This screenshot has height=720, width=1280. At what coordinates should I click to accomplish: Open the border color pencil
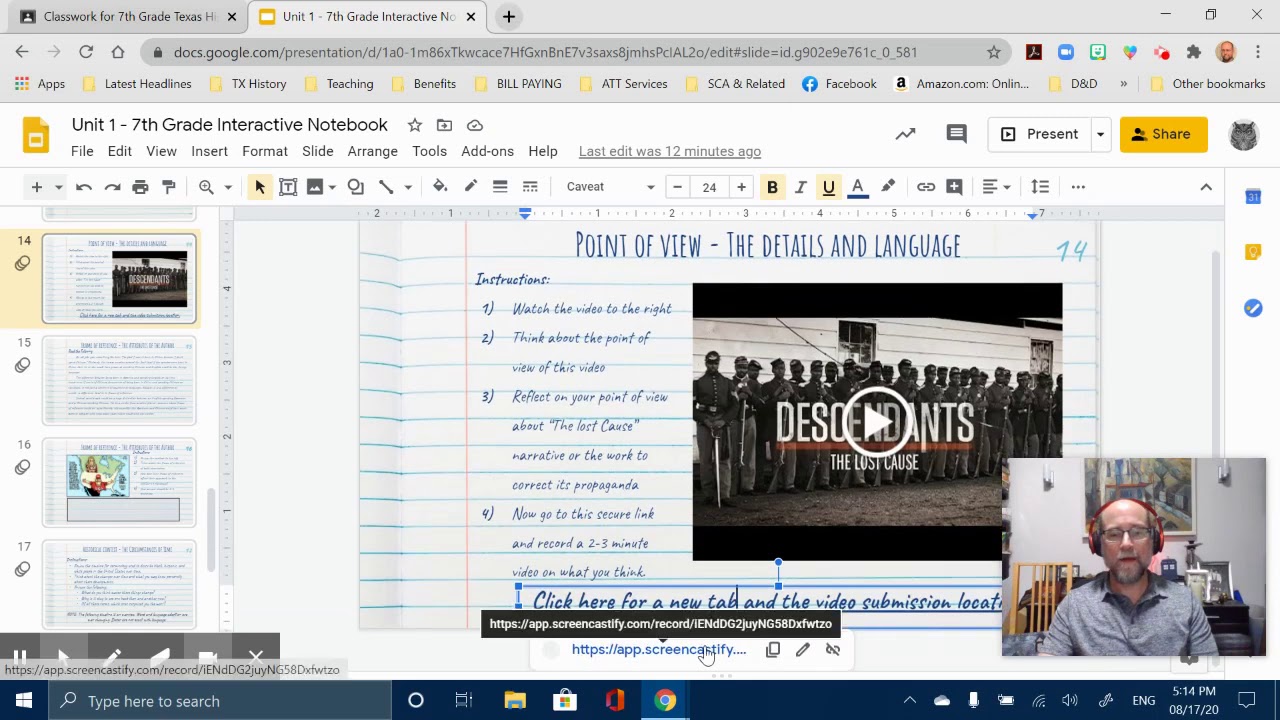pos(470,187)
